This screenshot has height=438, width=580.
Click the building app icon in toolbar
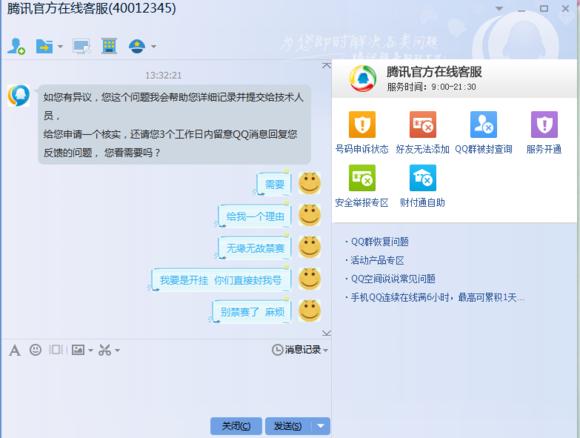pos(109,46)
